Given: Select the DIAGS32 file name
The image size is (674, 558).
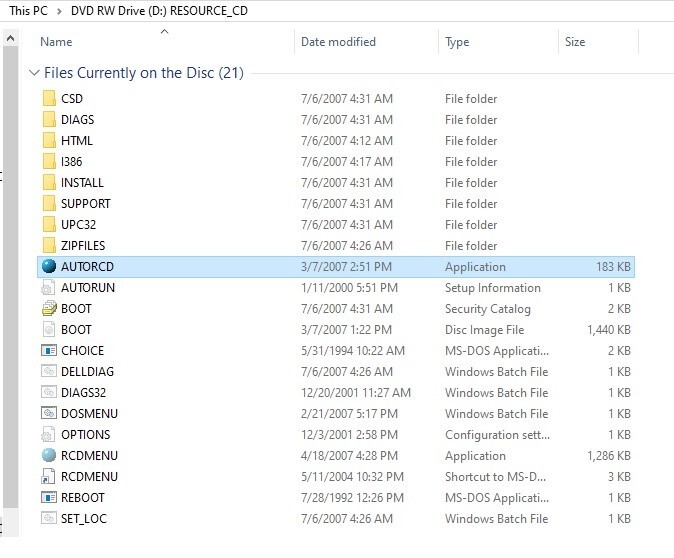Looking at the screenshot, I should pos(83,392).
